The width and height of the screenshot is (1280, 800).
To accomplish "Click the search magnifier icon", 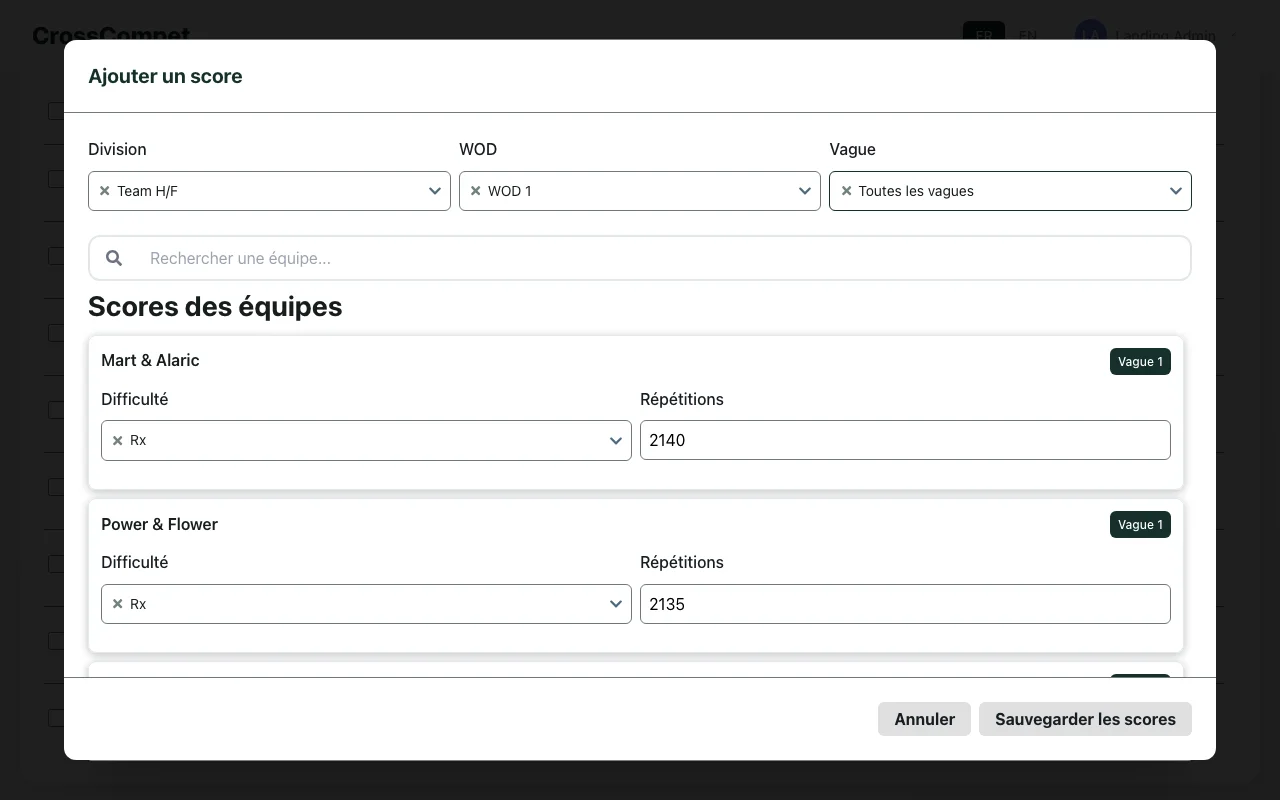I will (x=114, y=258).
